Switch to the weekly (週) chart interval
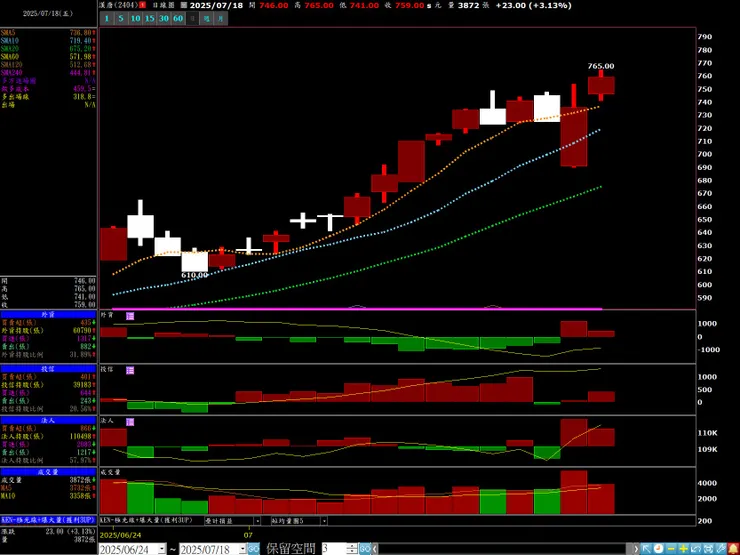 (206, 18)
